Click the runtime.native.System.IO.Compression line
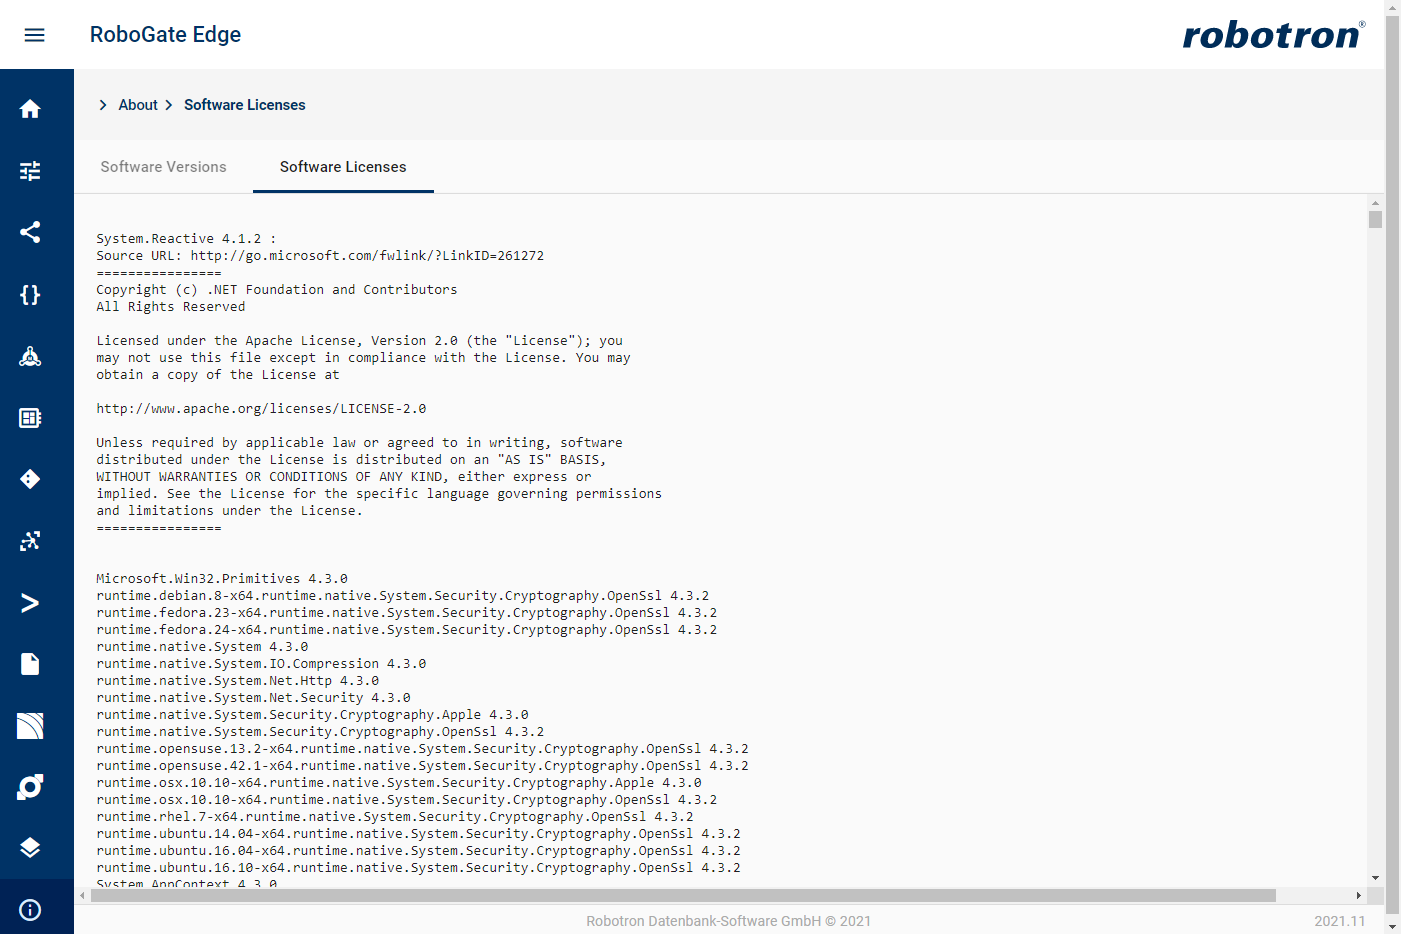 tap(261, 664)
